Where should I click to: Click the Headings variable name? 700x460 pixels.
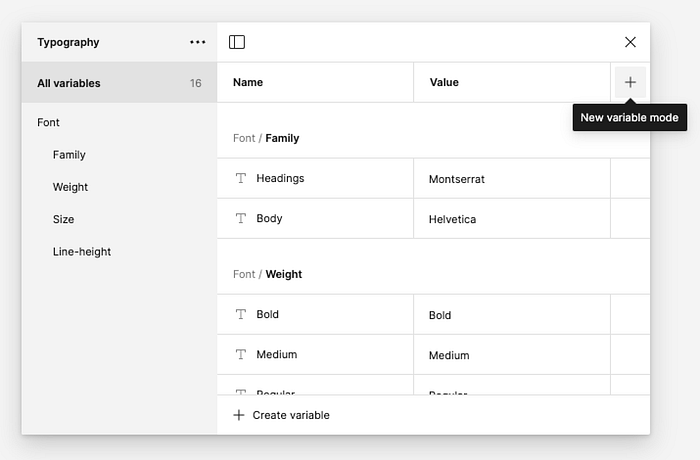click(x=280, y=178)
